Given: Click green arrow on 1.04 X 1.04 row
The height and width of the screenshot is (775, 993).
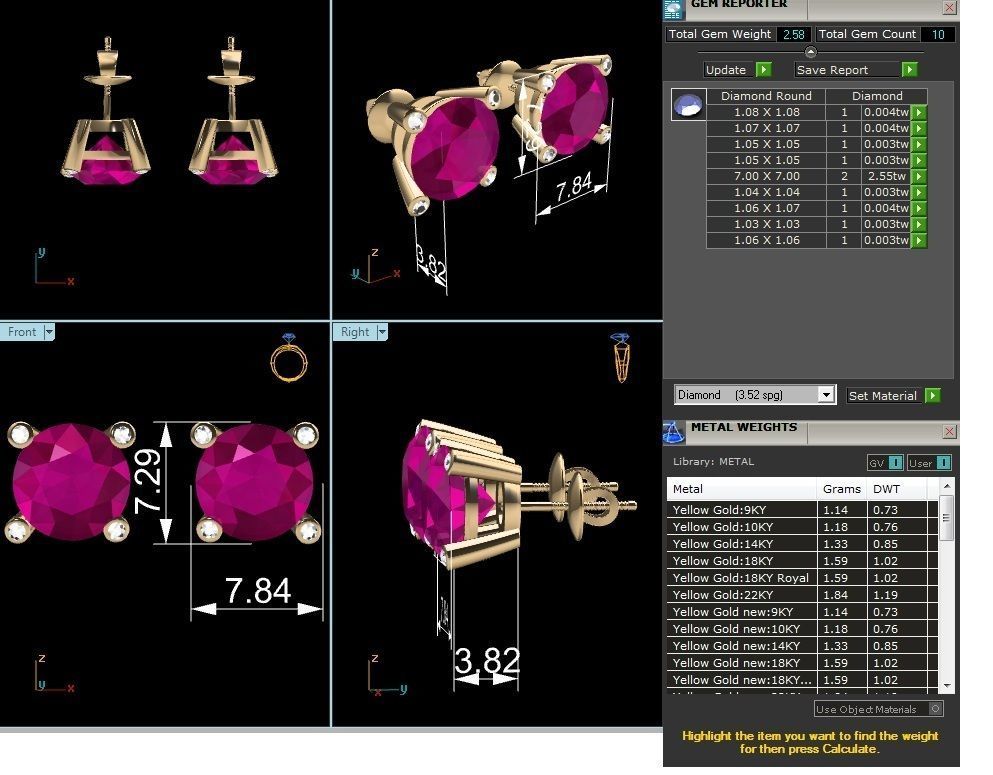Looking at the screenshot, I should point(919,192).
